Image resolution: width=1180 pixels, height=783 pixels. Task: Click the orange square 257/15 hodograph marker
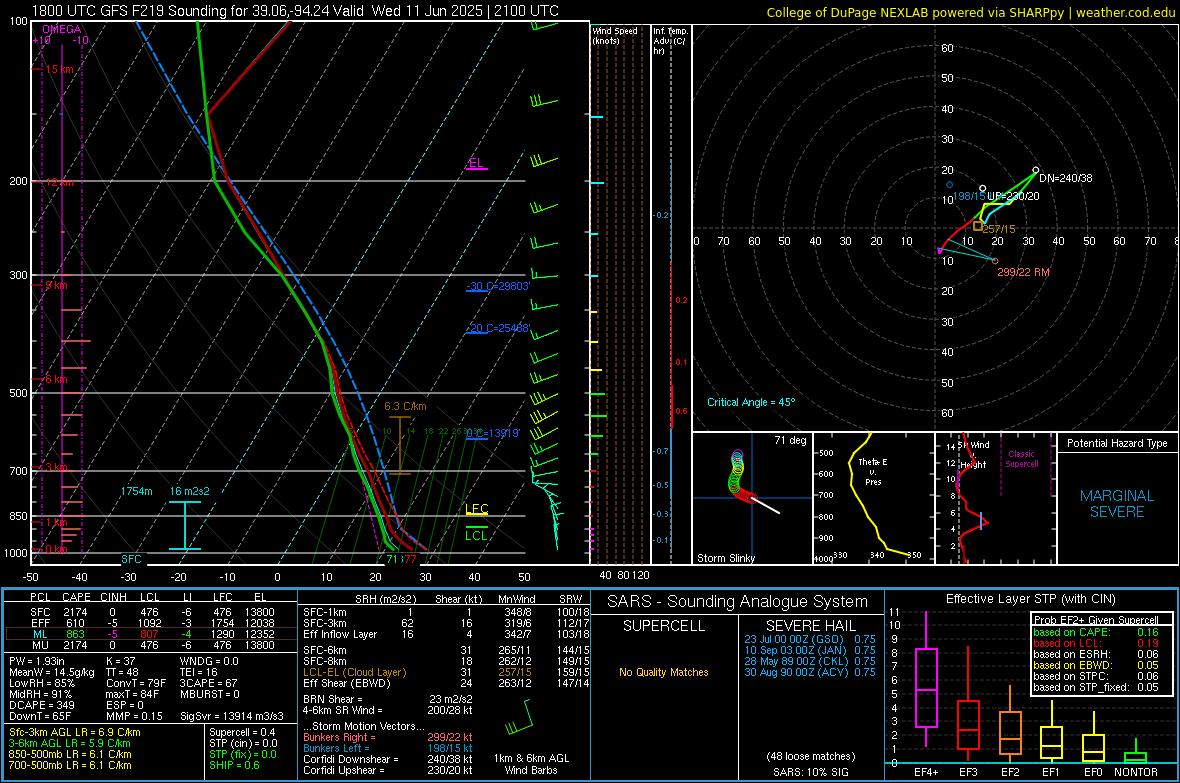tap(978, 226)
